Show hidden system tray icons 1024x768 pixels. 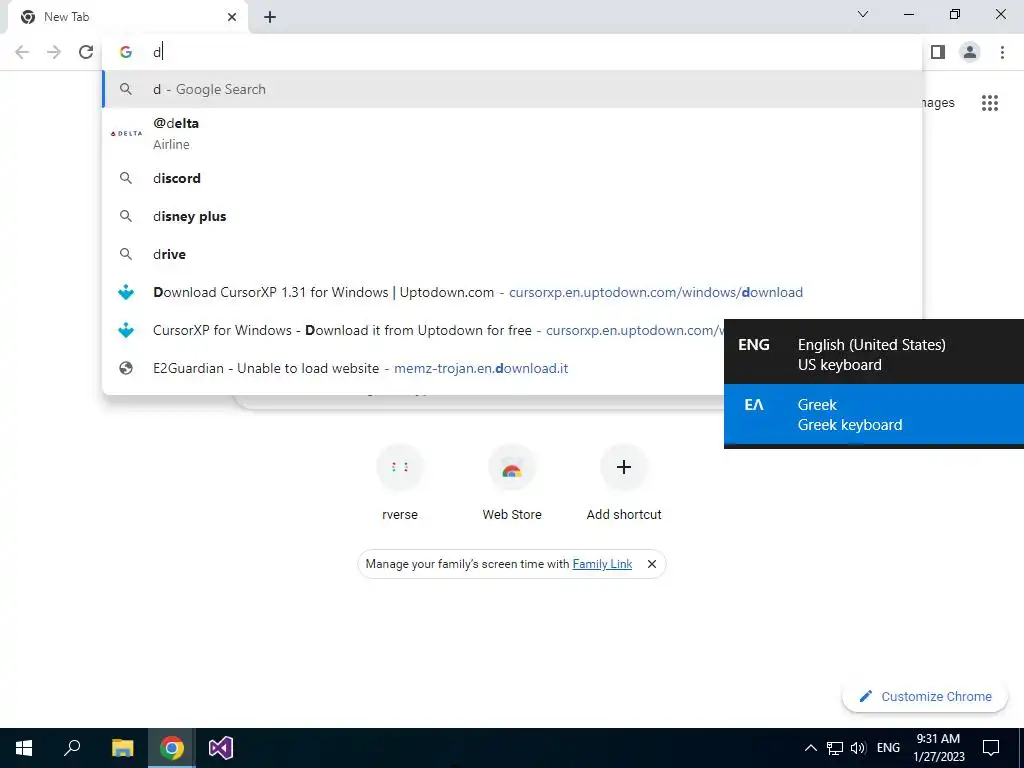(810, 748)
